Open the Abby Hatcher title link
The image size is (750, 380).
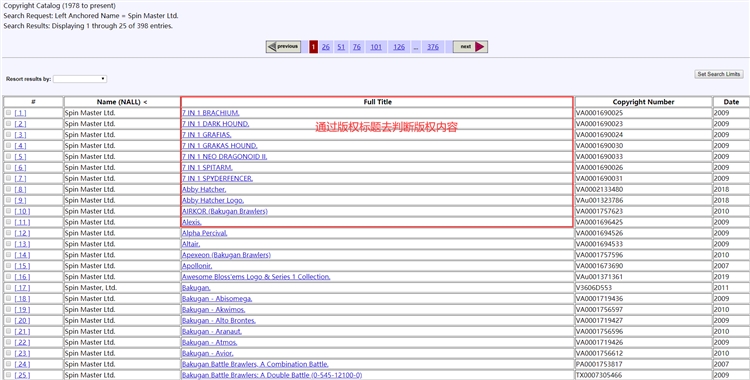(x=204, y=190)
